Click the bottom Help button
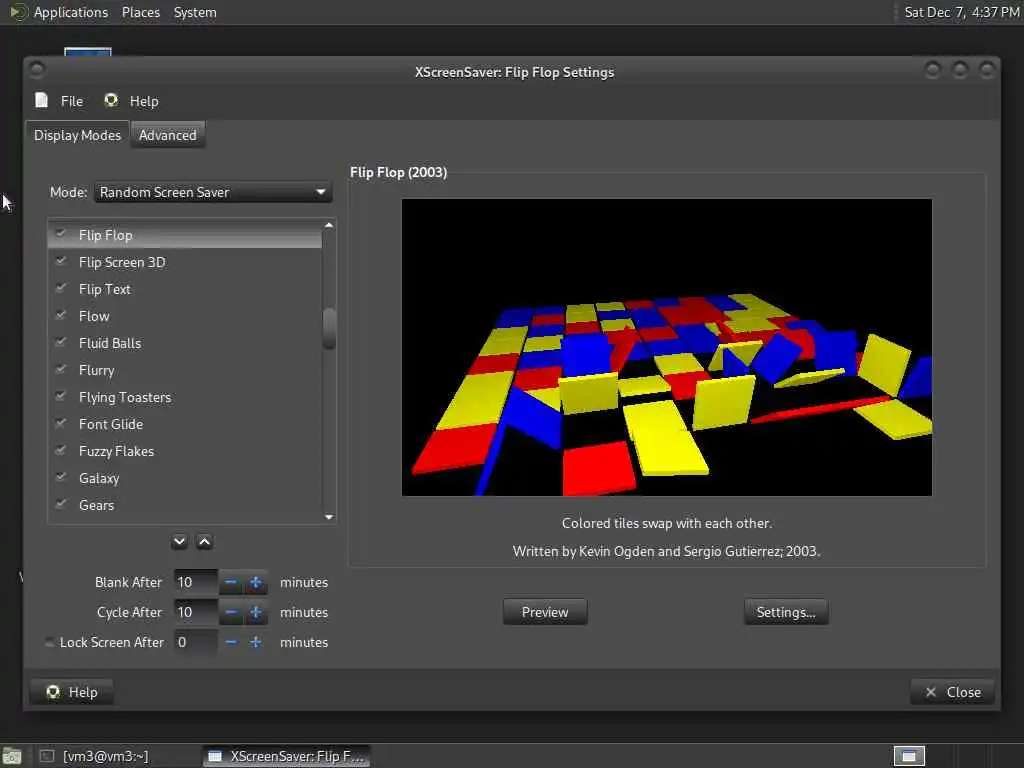 [72, 692]
